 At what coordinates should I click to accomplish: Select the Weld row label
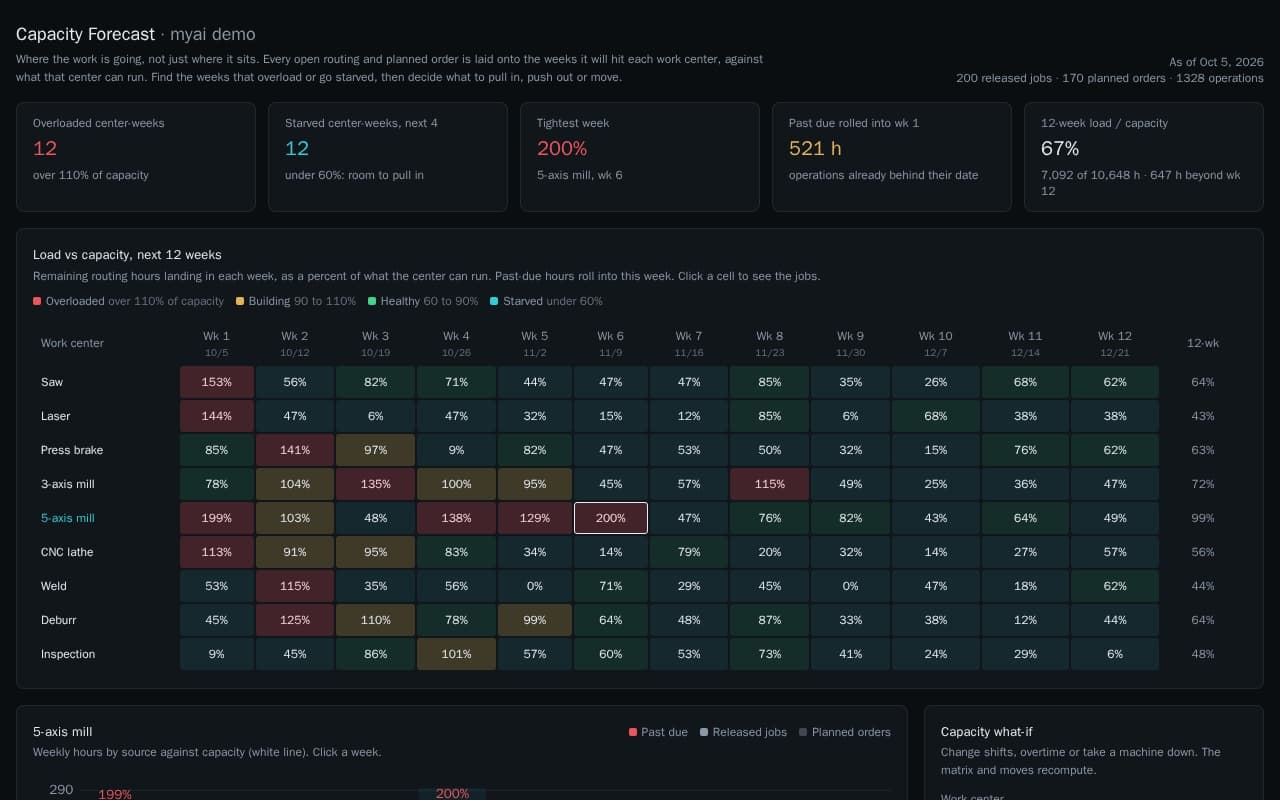(x=54, y=586)
